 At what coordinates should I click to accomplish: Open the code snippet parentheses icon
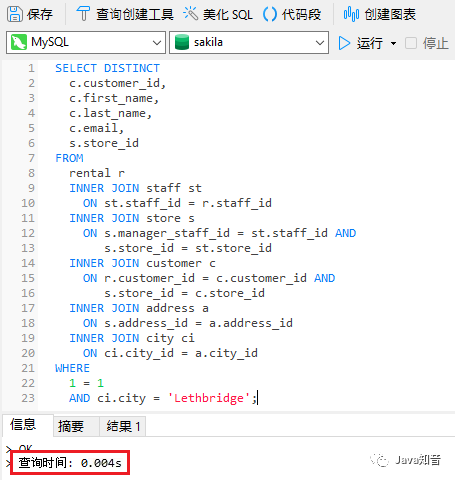[270, 14]
